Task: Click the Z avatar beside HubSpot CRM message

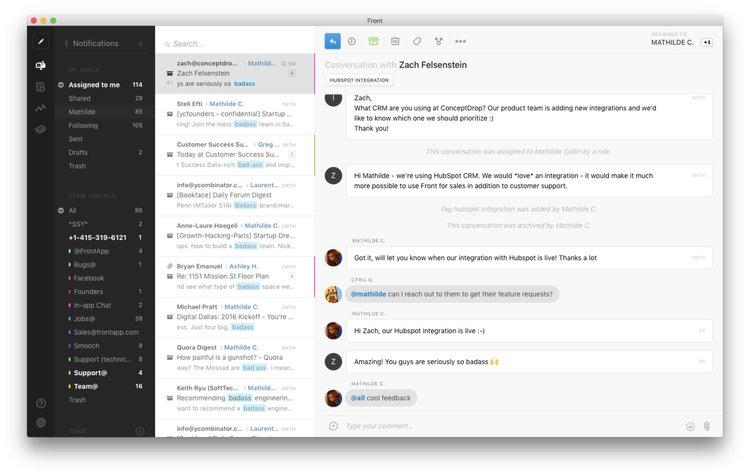Action: tap(333, 176)
